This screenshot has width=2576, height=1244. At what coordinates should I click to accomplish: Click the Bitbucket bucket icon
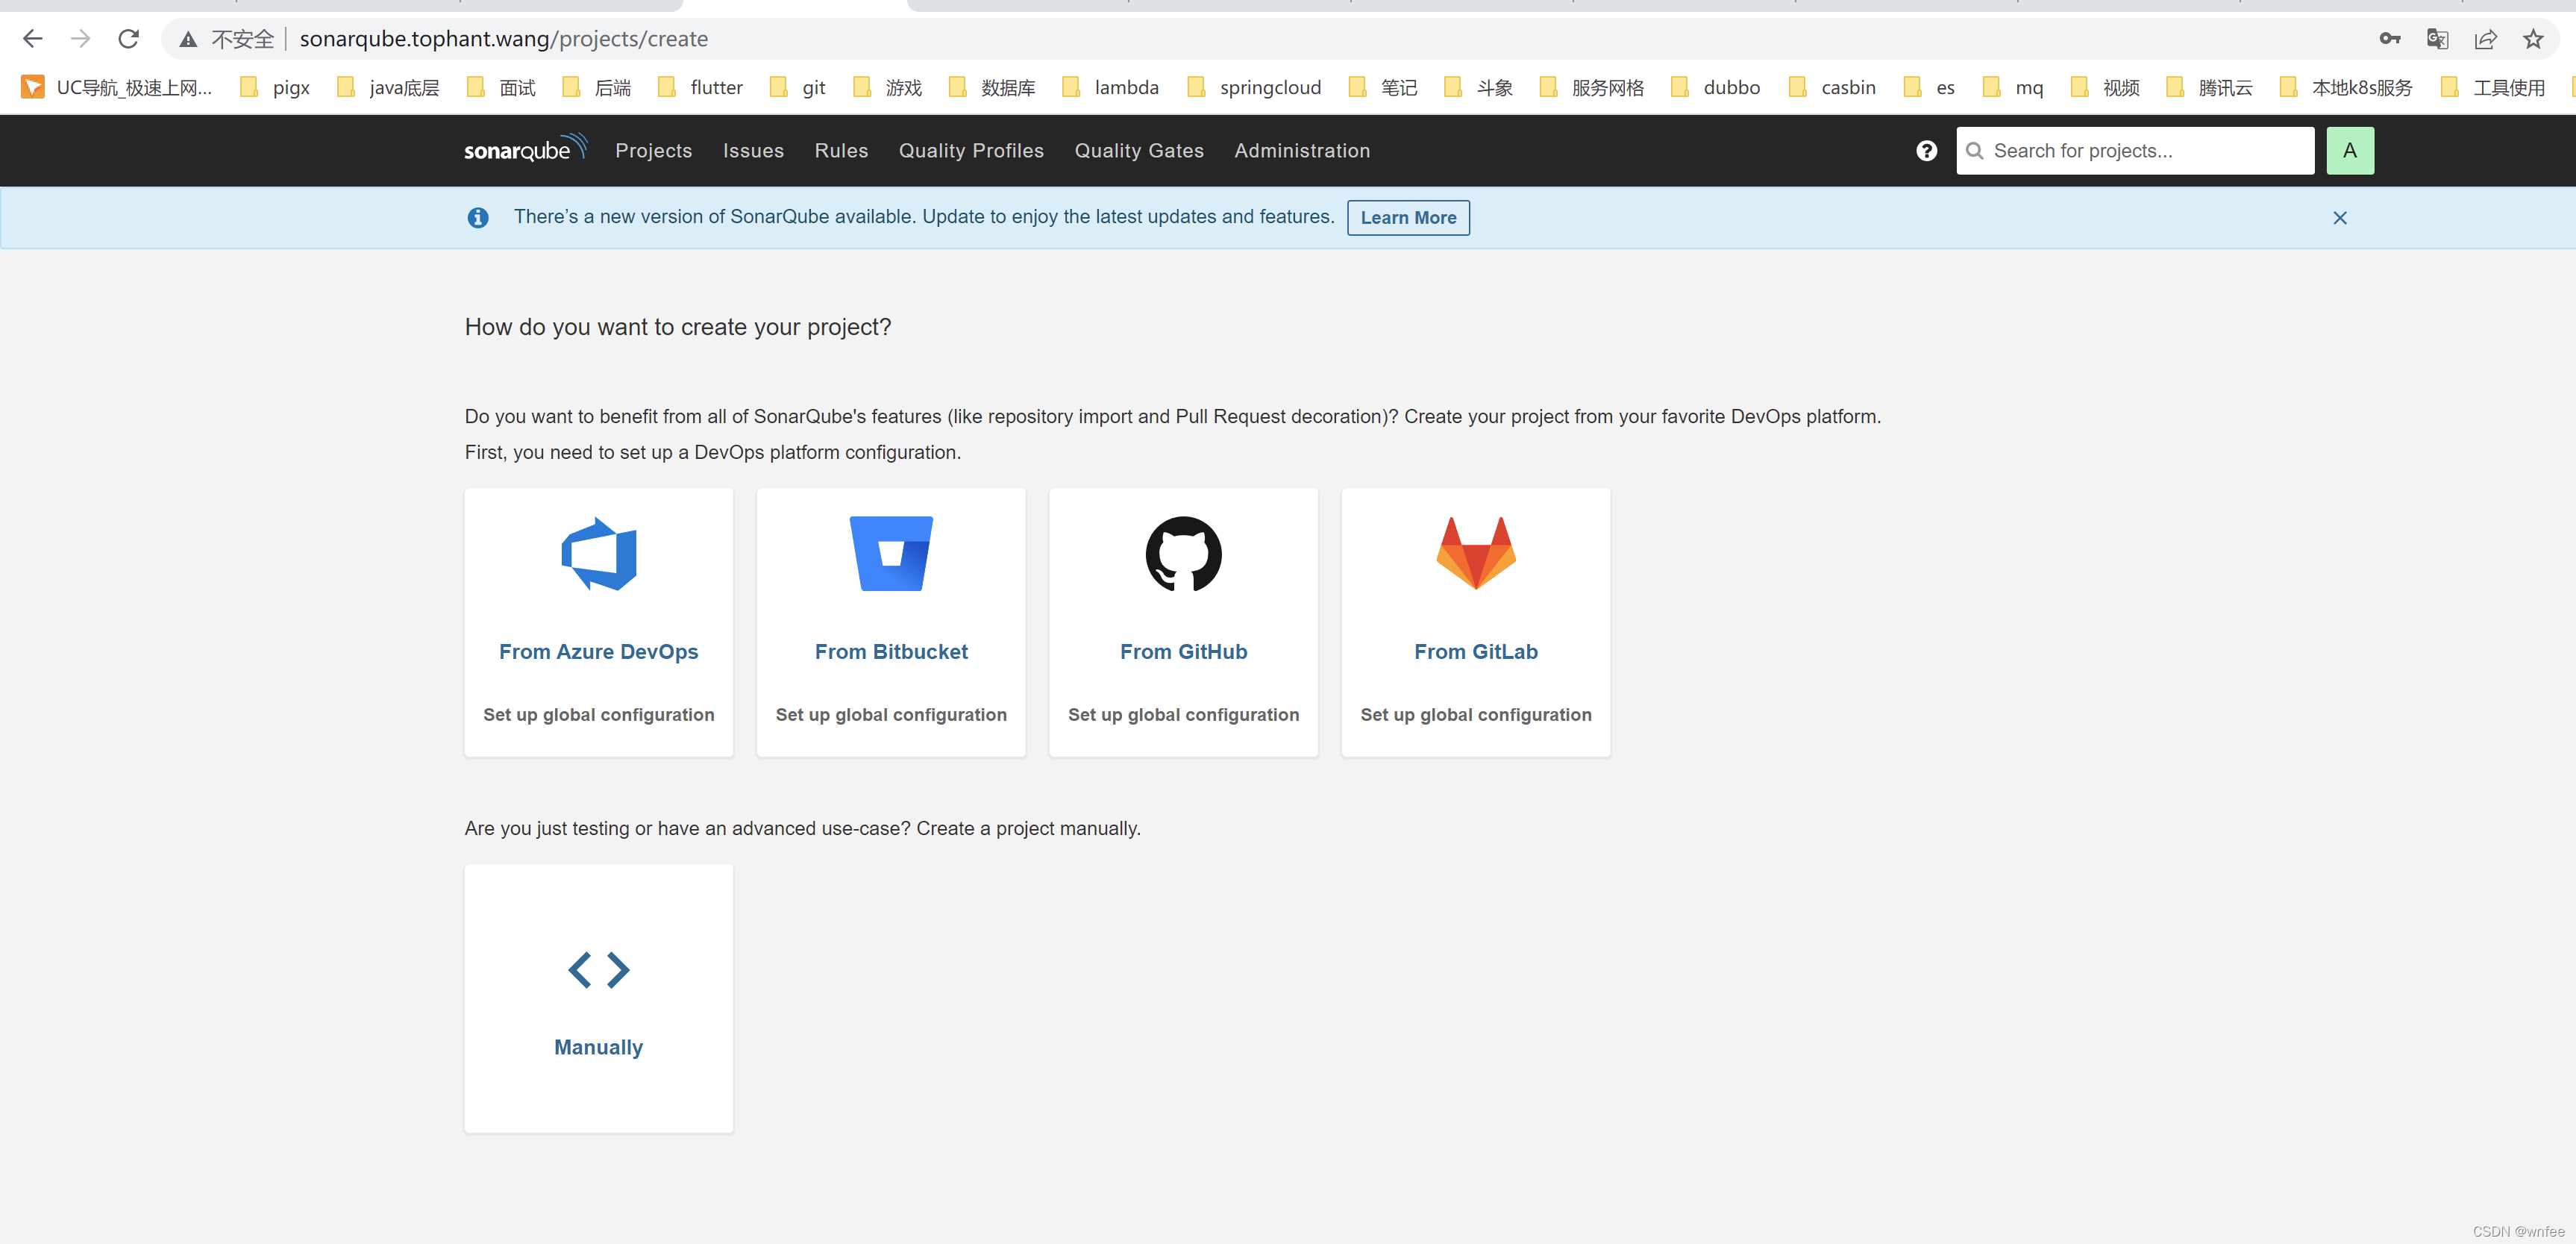point(890,553)
